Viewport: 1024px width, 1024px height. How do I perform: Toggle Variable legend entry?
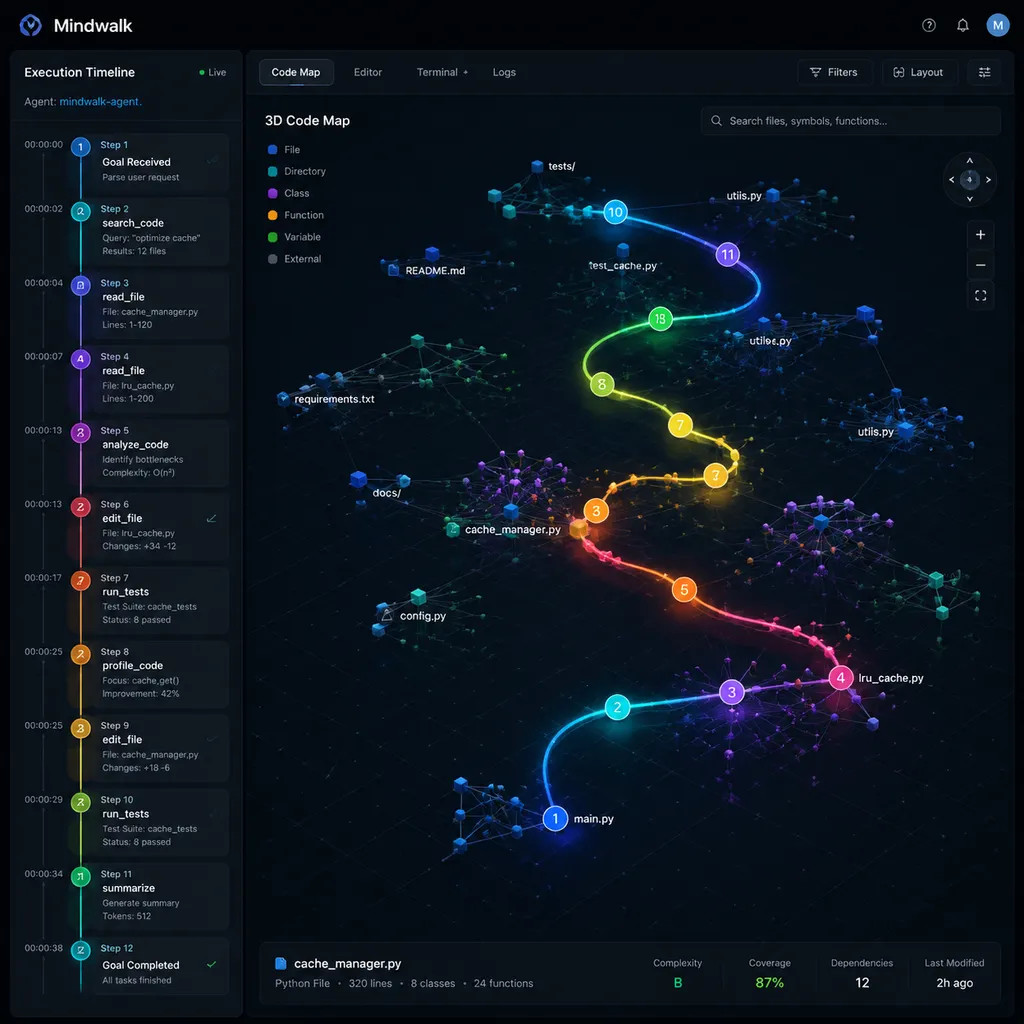point(294,237)
